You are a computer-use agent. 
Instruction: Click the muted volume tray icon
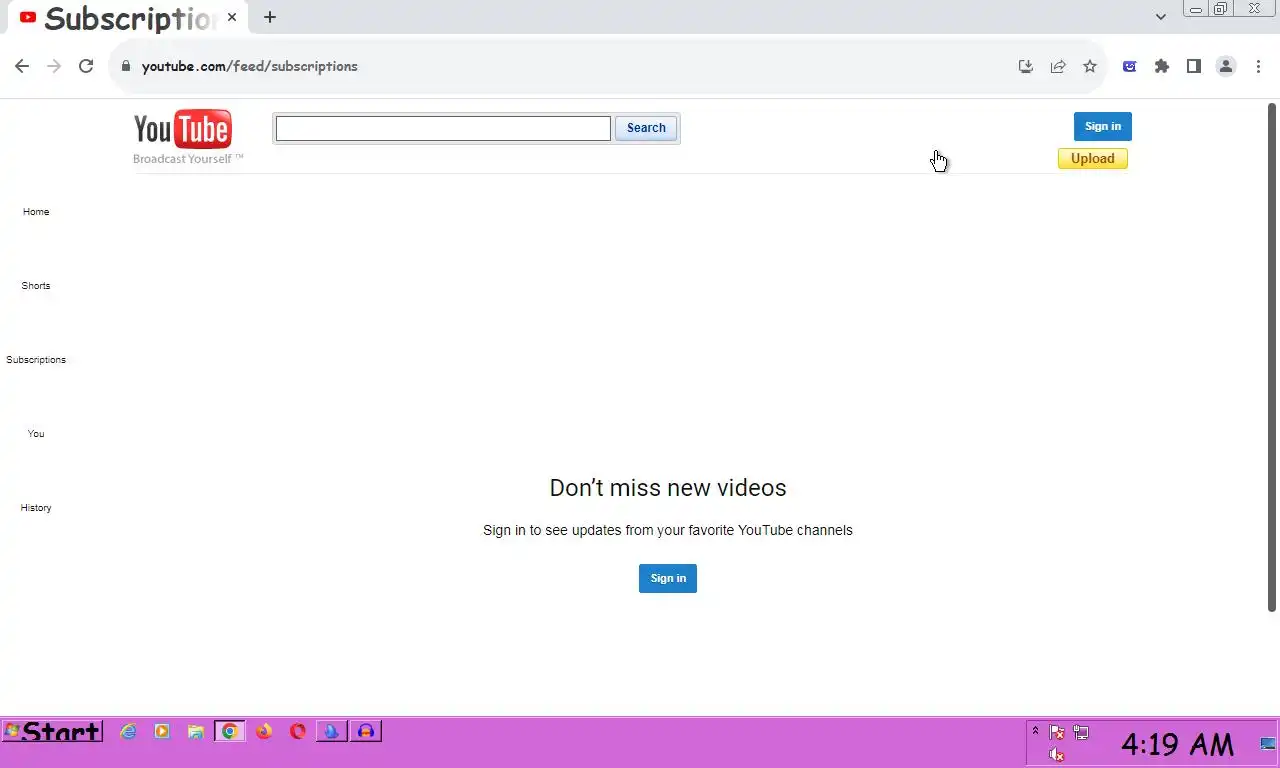click(x=1056, y=755)
